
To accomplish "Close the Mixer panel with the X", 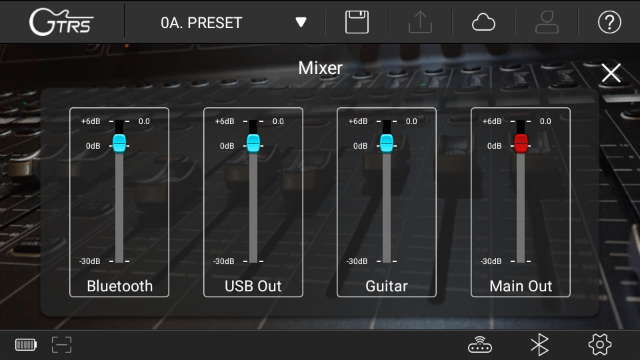I will [611, 73].
